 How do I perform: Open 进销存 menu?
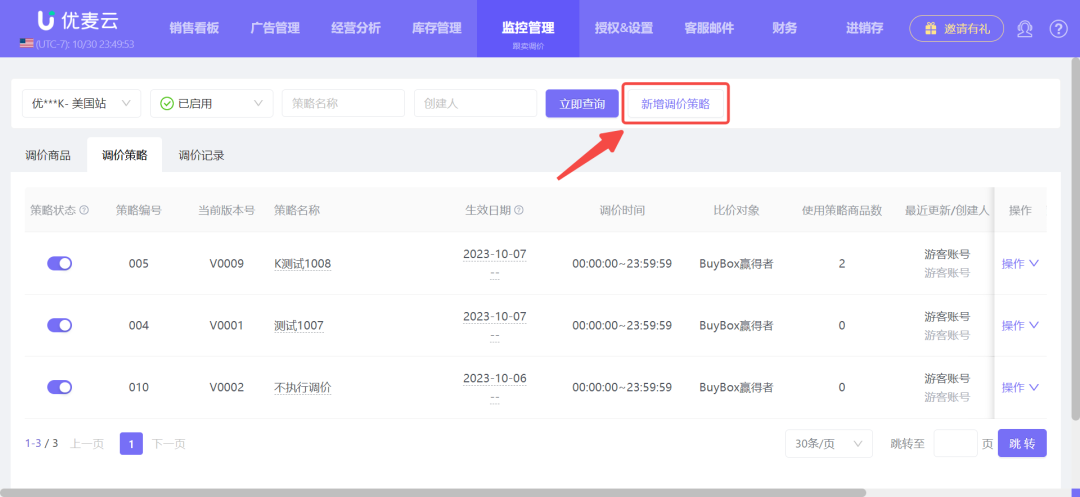(x=864, y=28)
